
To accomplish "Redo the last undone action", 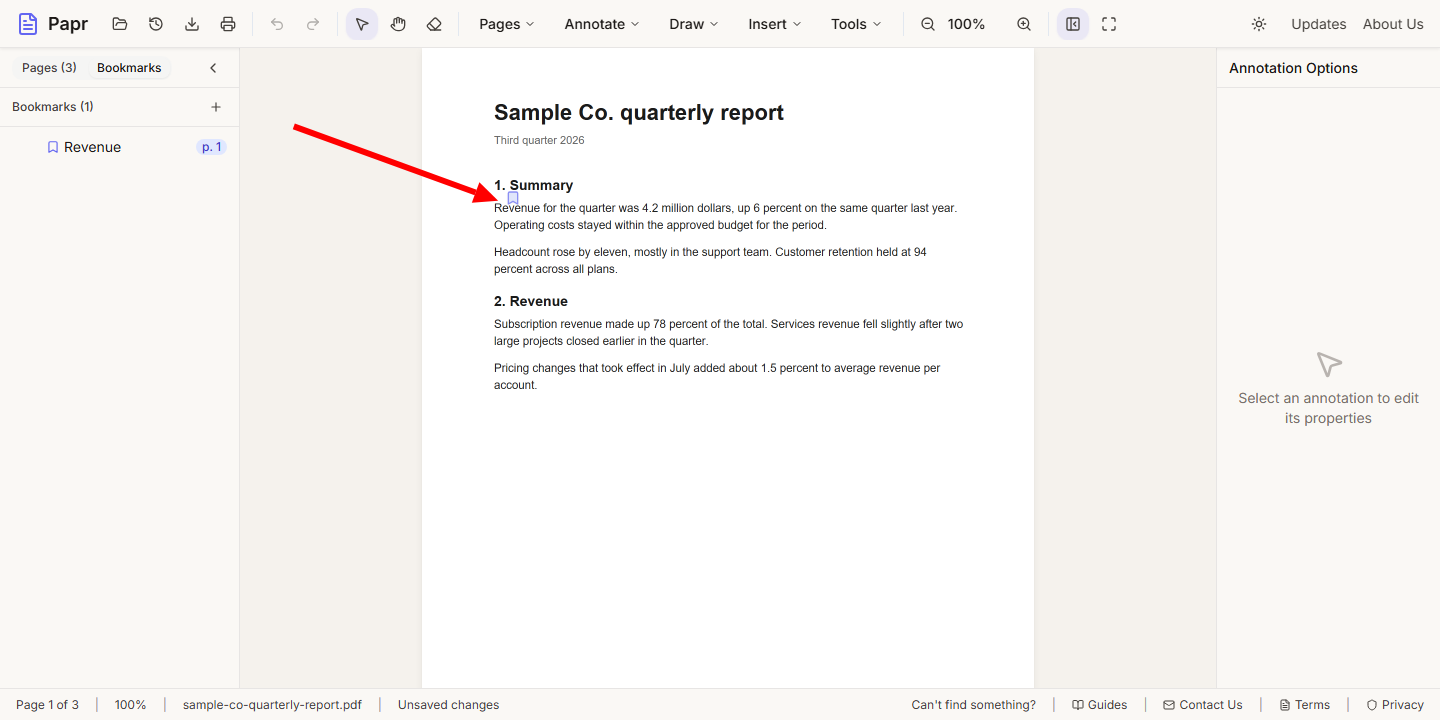I will point(313,24).
